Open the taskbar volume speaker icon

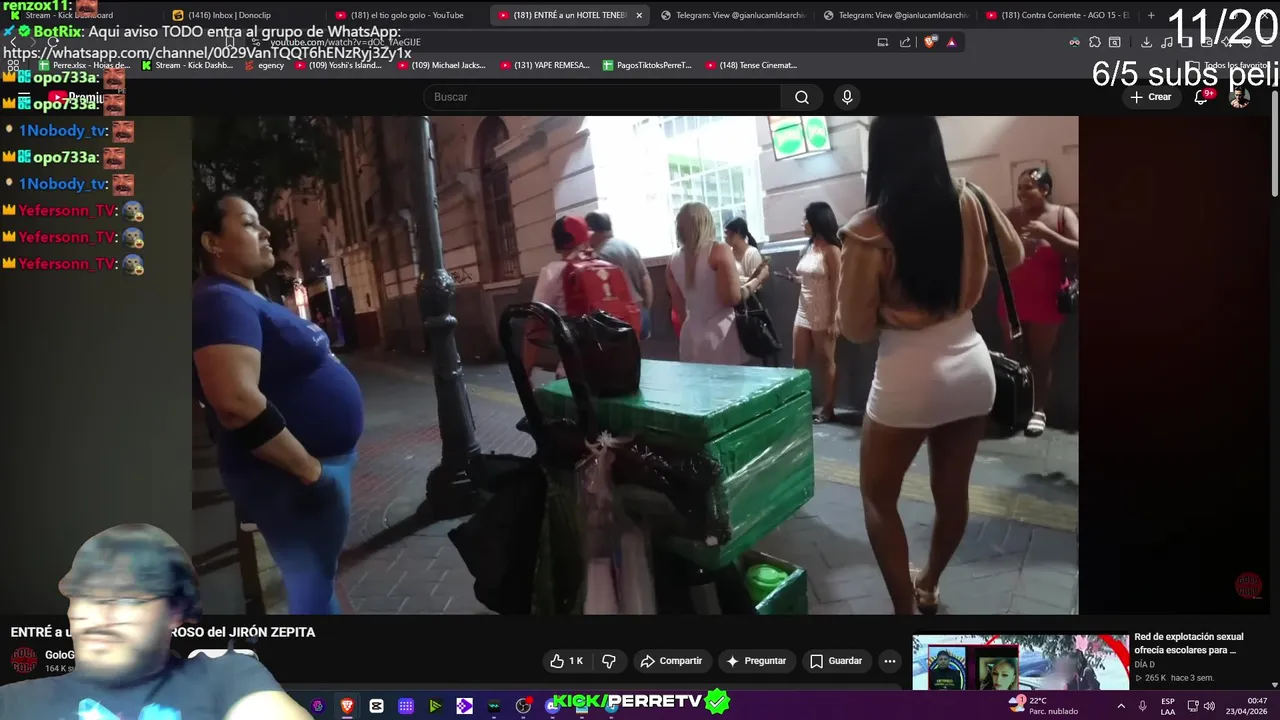(1210, 706)
